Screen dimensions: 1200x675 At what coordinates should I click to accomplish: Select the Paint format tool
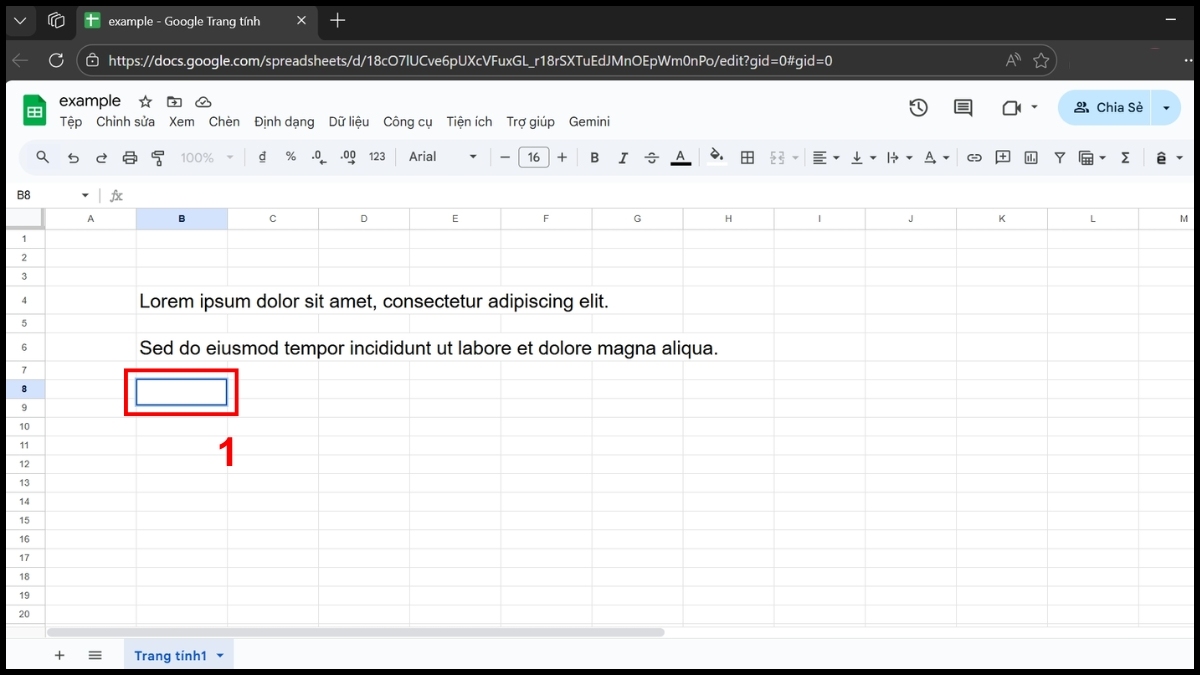pyautogui.click(x=158, y=157)
